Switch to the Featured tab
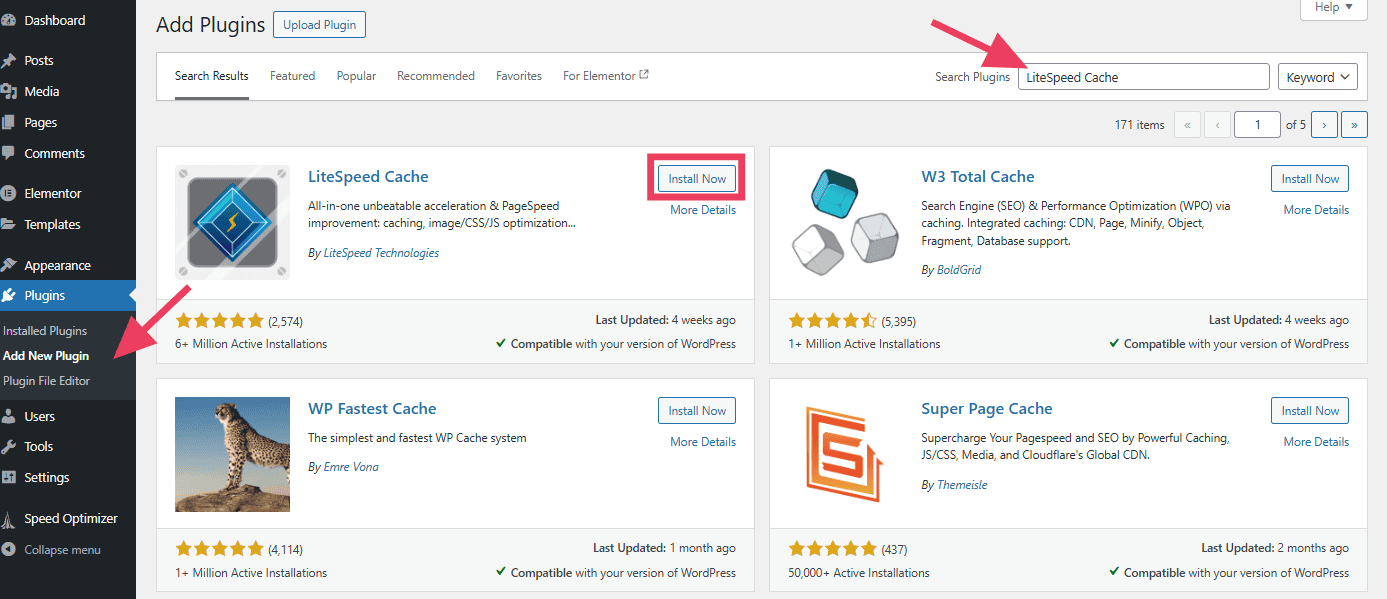The width and height of the screenshot is (1387, 599). [x=292, y=76]
